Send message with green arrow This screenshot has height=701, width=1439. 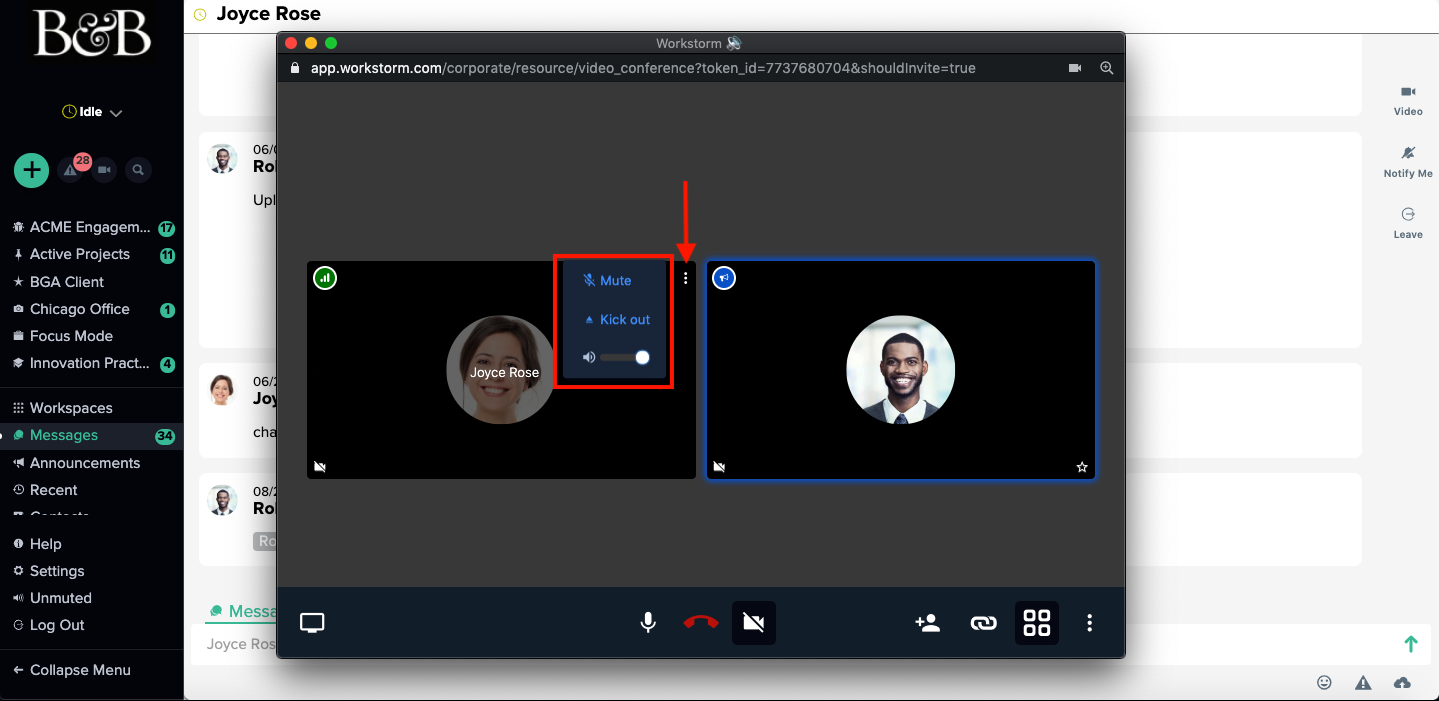tap(1411, 644)
